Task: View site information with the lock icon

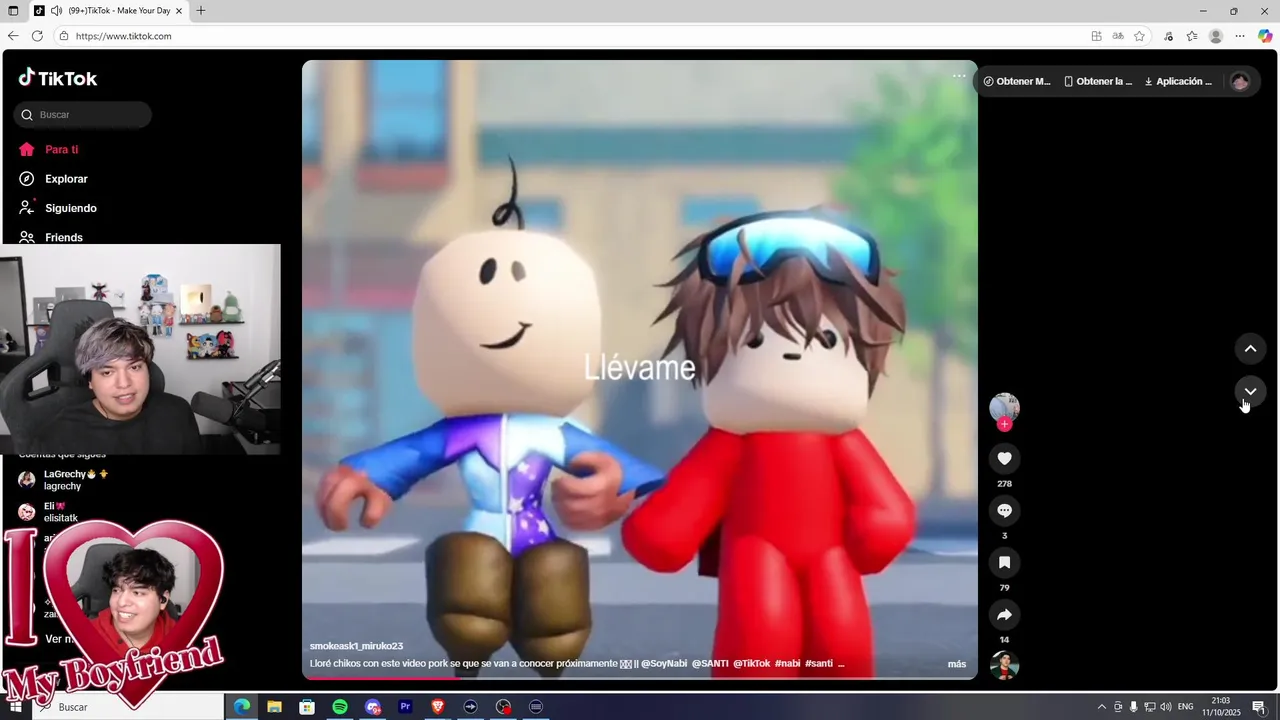Action: click(64, 36)
